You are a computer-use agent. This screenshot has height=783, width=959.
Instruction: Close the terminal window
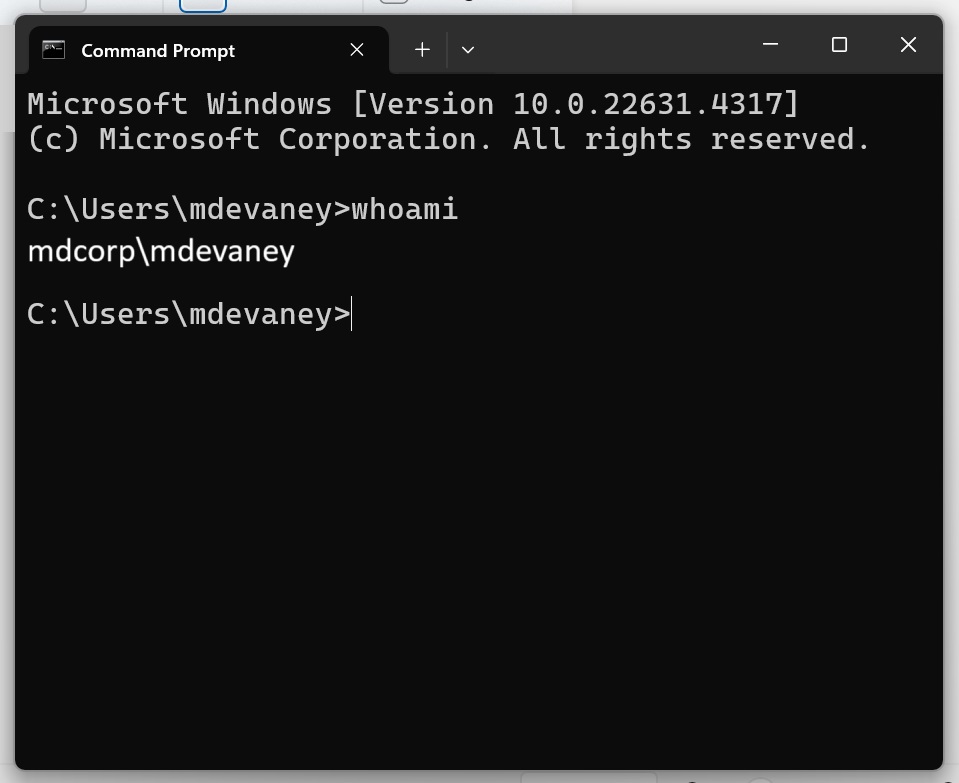(908, 45)
